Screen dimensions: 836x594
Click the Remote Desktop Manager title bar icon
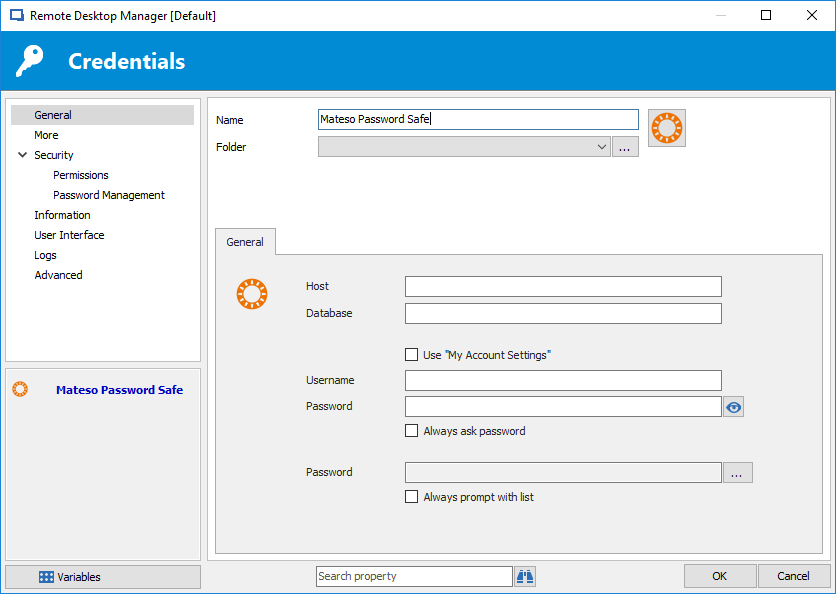click(x=17, y=15)
